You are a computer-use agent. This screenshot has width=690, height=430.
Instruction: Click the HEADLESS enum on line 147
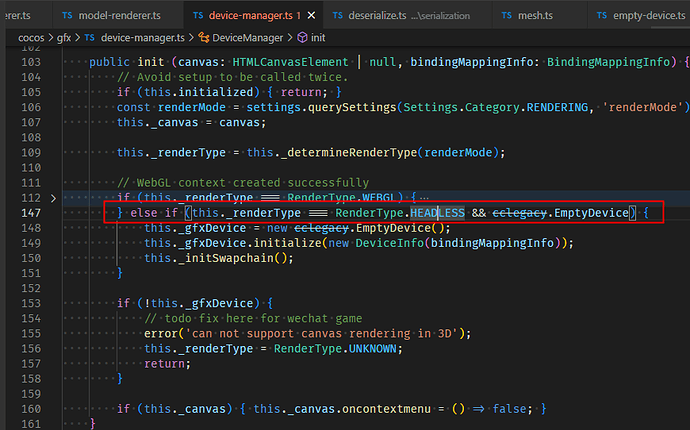[x=437, y=213]
